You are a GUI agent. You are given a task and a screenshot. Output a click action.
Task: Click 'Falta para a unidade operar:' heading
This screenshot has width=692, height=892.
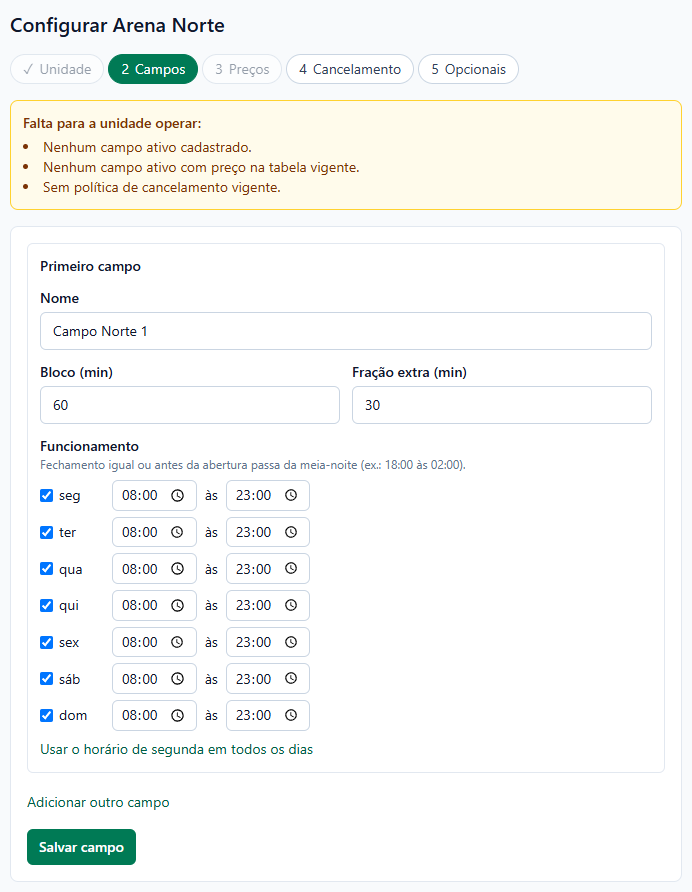pyautogui.click(x=112, y=123)
